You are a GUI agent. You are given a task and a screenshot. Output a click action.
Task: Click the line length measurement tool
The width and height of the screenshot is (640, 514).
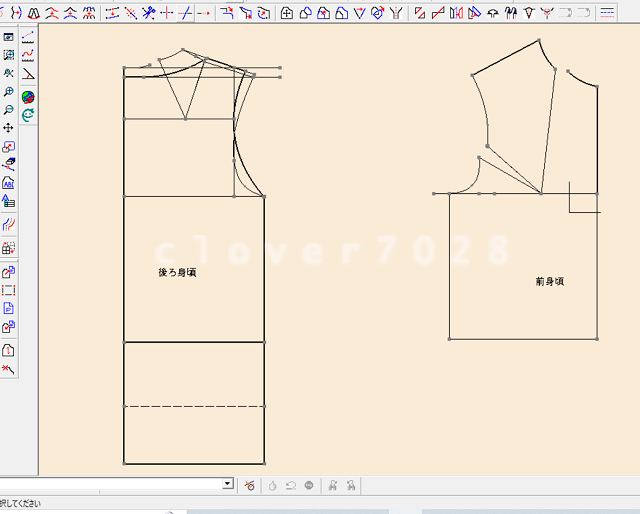pos(28,37)
